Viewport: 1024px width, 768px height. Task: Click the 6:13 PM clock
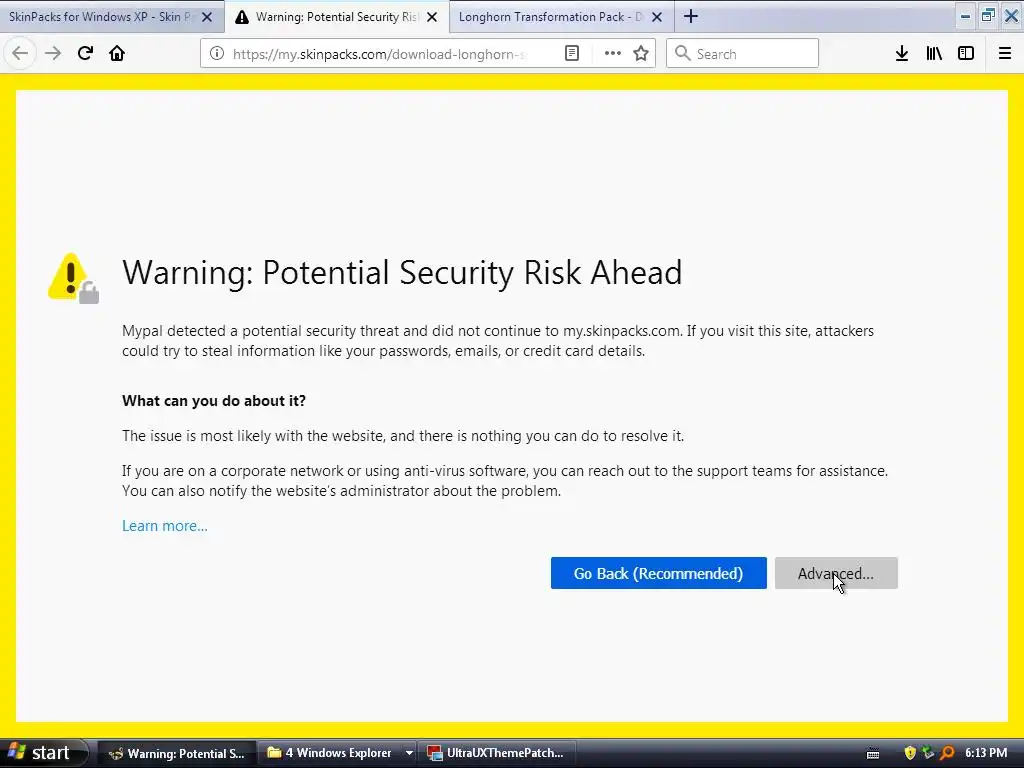click(x=986, y=753)
